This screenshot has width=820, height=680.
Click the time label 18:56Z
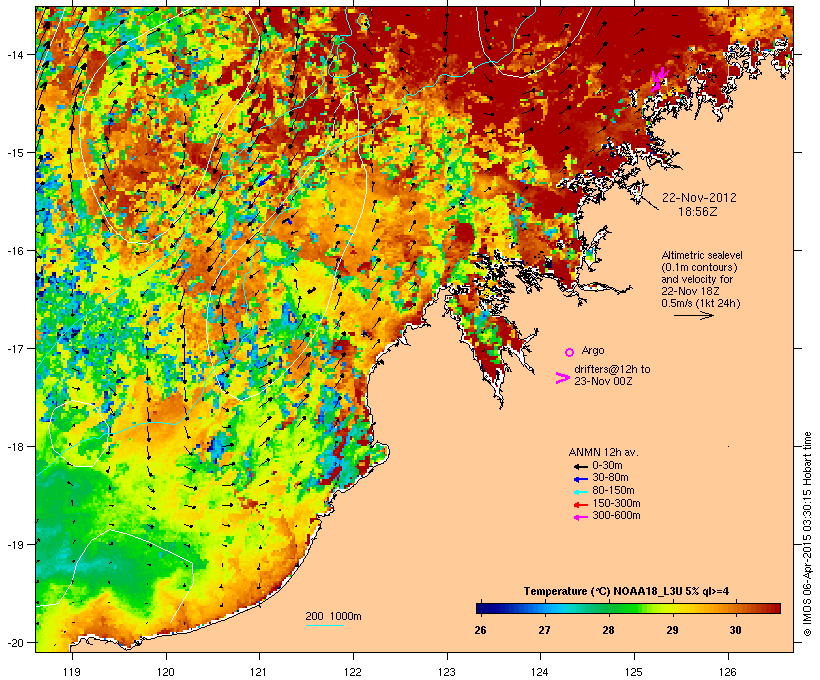click(x=698, y=211)
